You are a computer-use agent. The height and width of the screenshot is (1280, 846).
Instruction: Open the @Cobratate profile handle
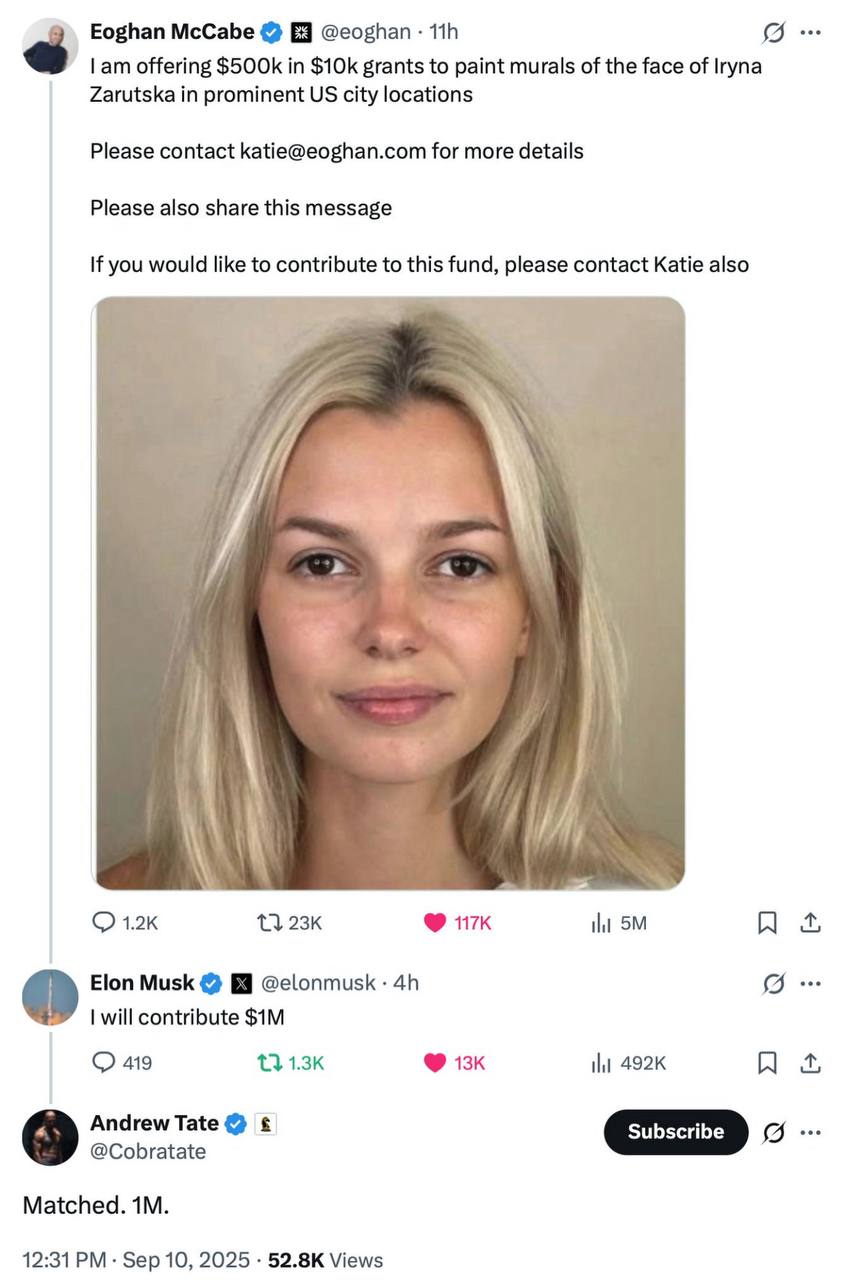148,1152
